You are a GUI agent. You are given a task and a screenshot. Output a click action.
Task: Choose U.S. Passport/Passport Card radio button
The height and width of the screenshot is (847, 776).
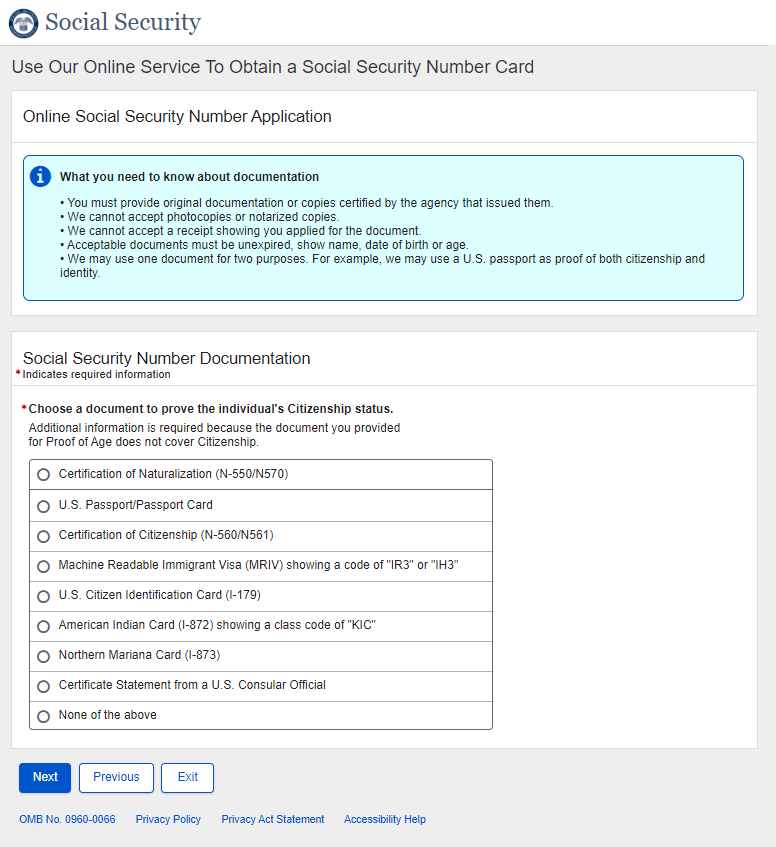point(43,506)
